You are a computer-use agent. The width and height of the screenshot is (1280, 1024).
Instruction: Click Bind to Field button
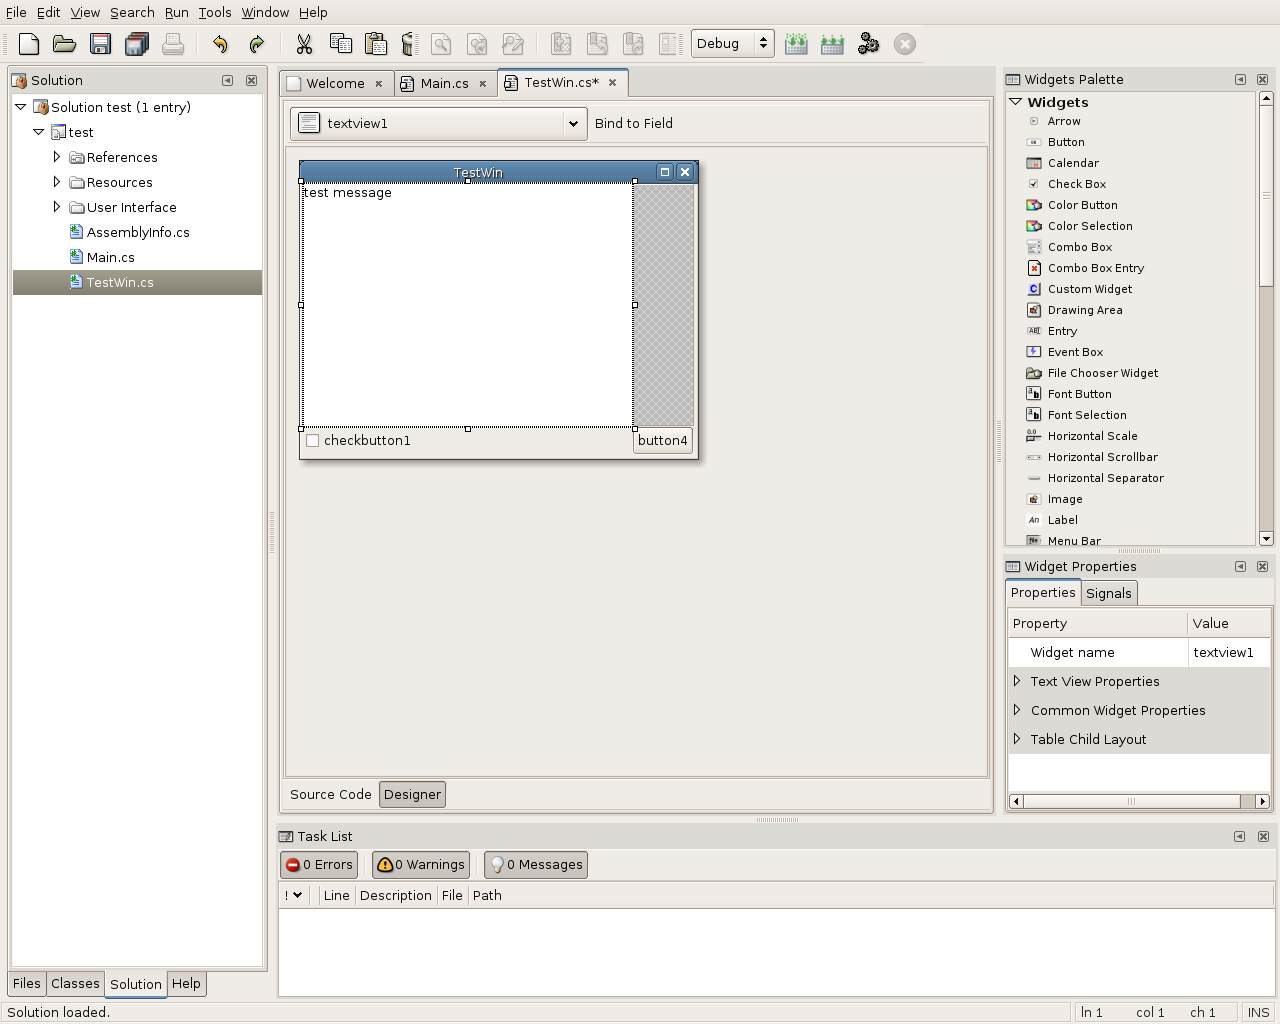[x=634, y=123]
